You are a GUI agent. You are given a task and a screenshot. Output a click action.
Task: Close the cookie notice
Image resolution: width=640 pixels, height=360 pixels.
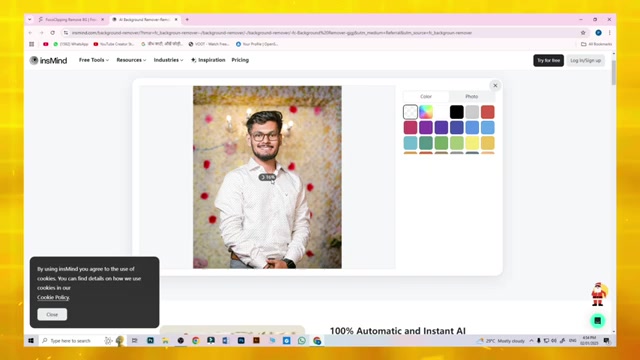52,314
